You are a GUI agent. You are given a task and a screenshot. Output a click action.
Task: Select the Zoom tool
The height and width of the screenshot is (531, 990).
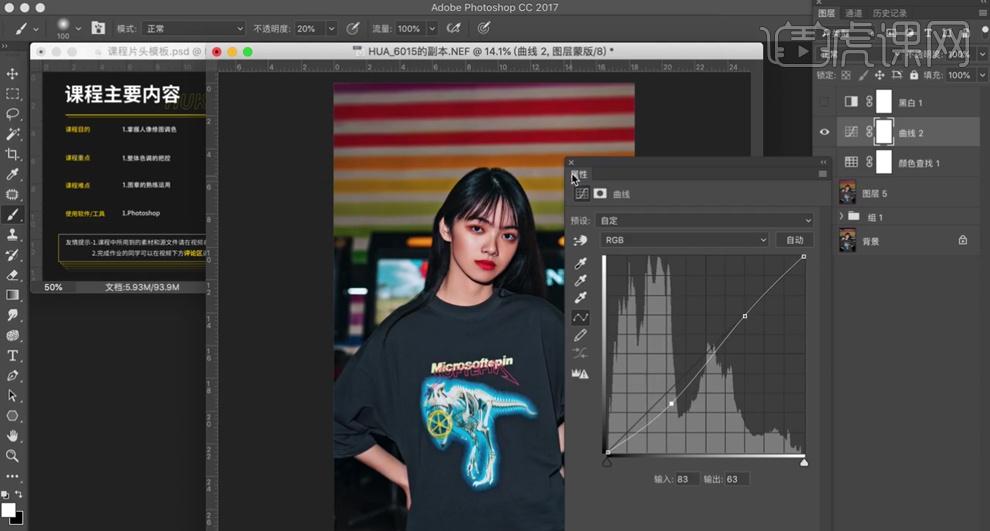point(12,456)
